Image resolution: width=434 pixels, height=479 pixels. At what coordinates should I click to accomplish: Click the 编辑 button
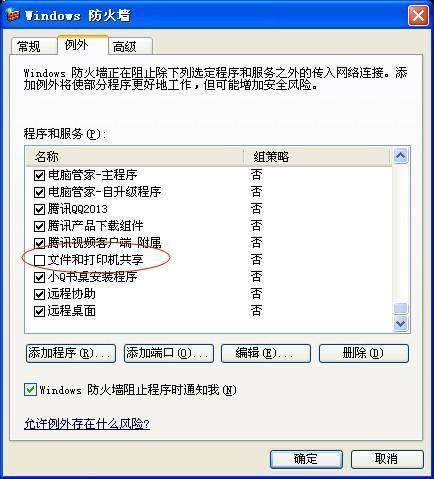[x=266, y=353]
